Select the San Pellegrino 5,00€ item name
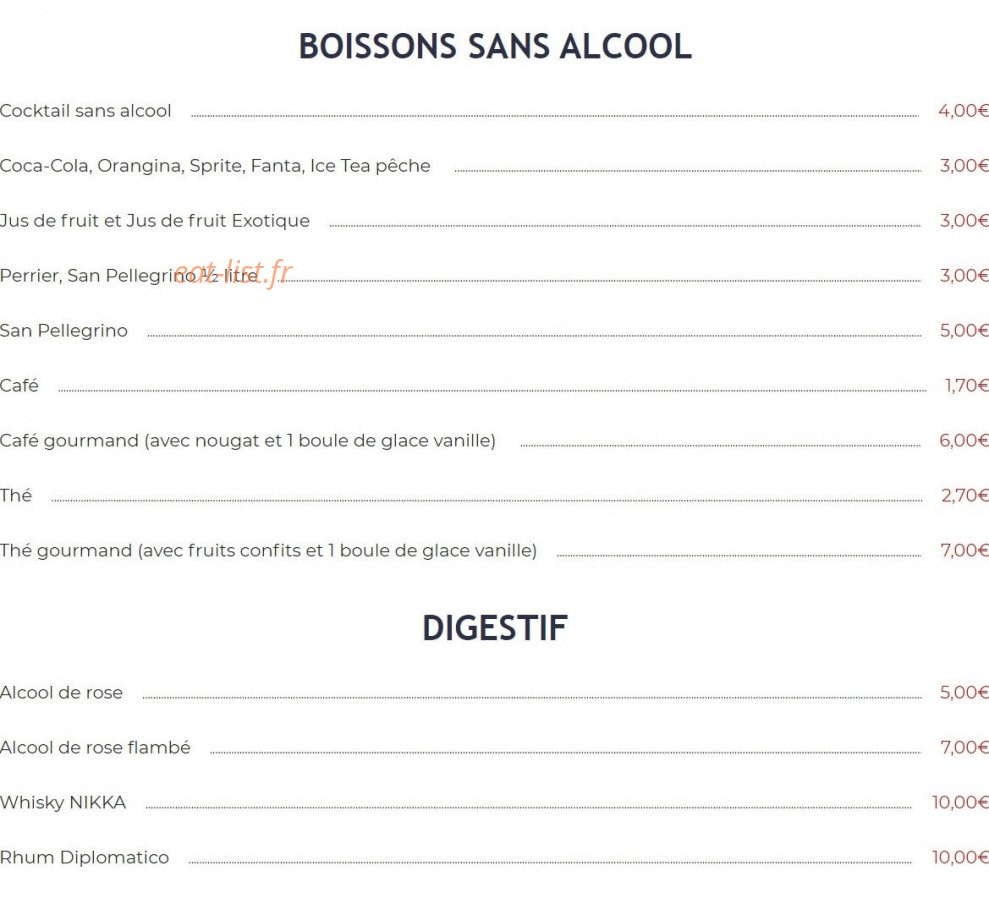Screen dimensions: 989x904 click(64, 331)
